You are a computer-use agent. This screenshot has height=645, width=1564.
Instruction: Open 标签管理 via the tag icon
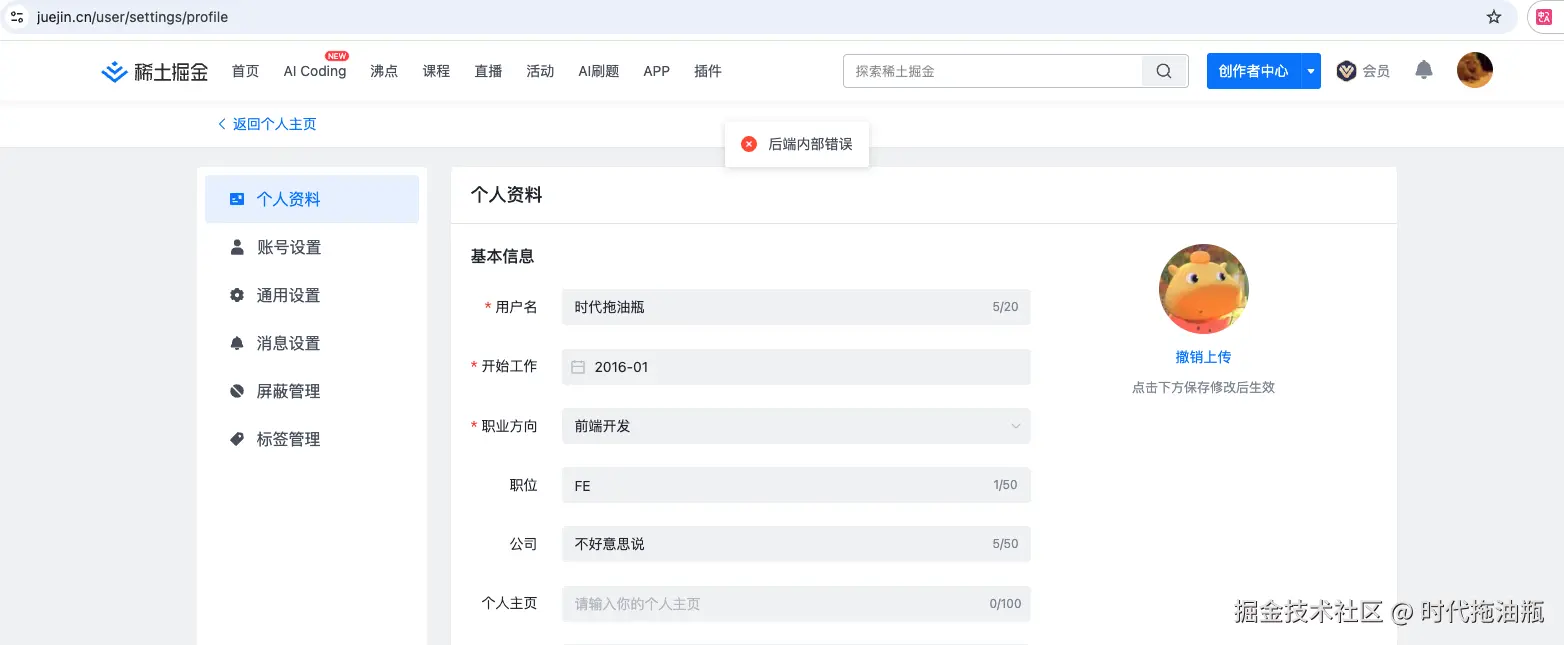coord(235,439)
